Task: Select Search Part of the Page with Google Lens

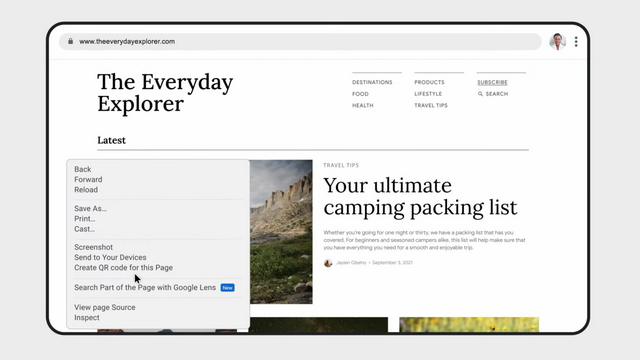Action: [x=145, y=288]
